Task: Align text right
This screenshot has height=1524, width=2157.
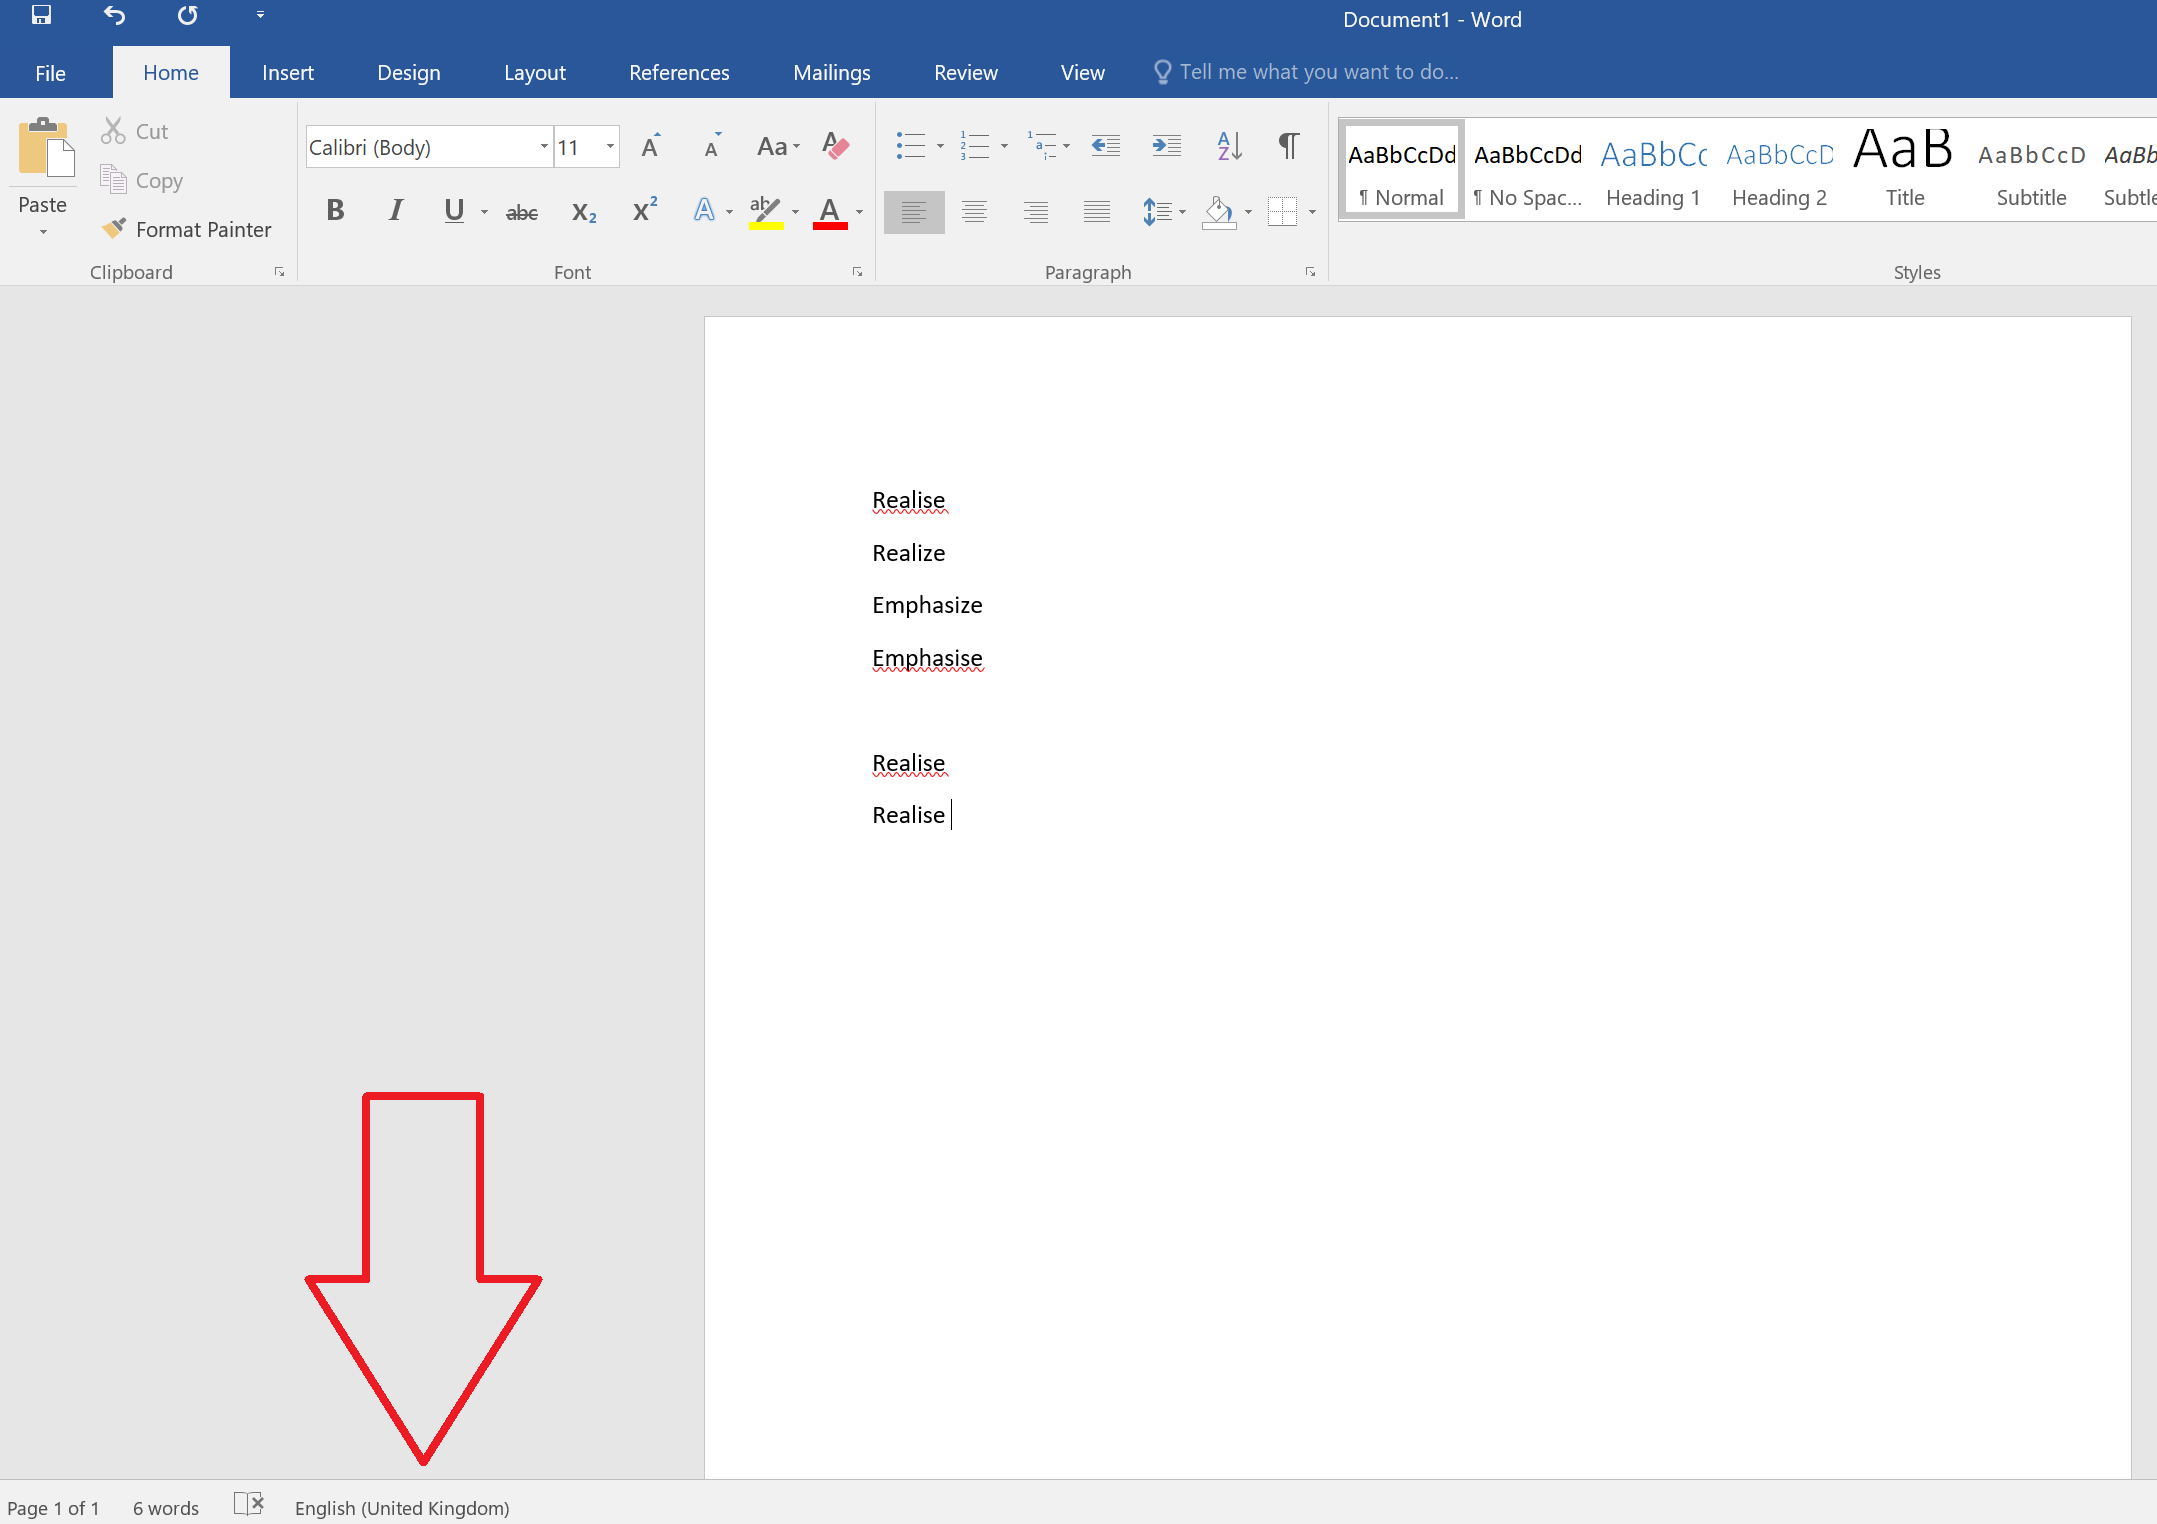Action: click(x=1036, y=212)
